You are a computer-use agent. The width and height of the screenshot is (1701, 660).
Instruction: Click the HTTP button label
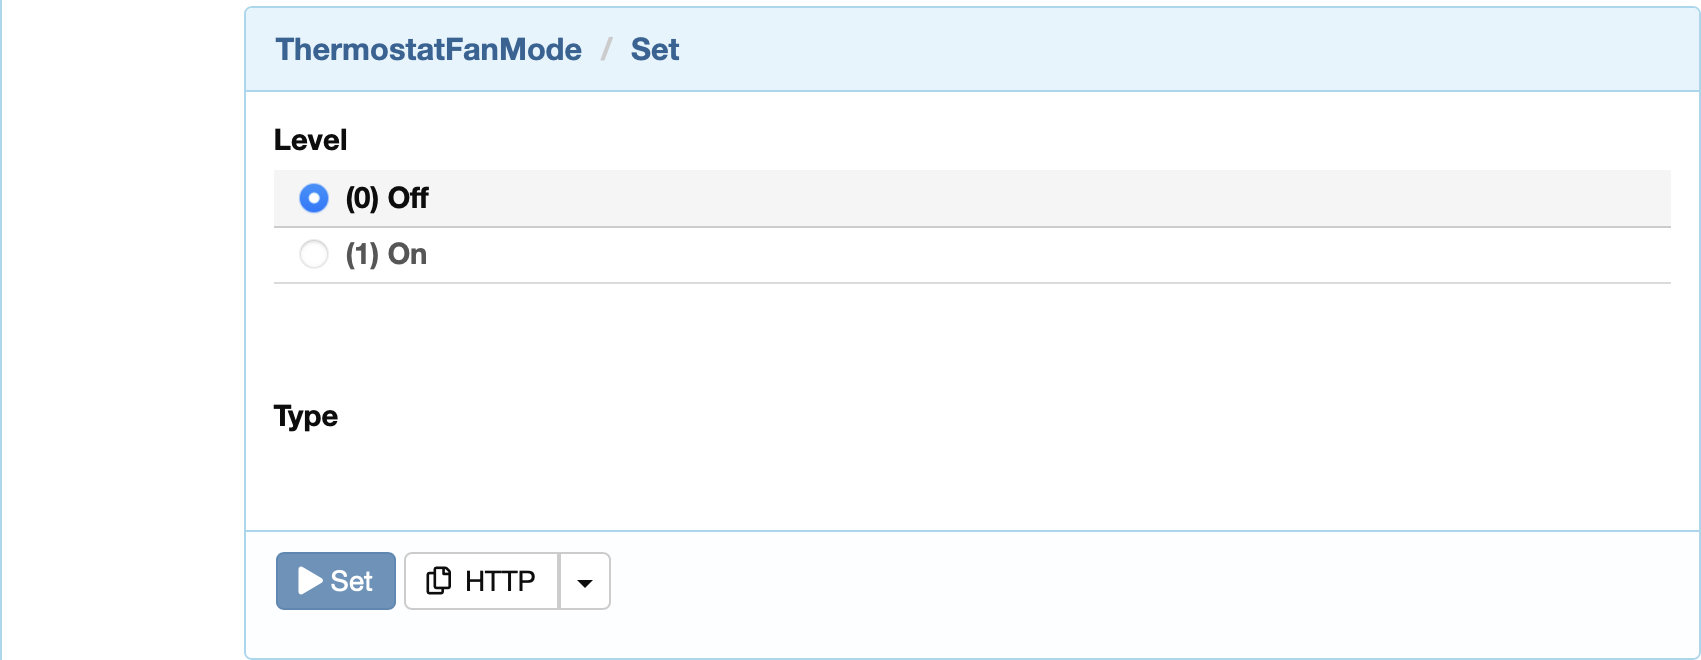[x=500, y=581]
